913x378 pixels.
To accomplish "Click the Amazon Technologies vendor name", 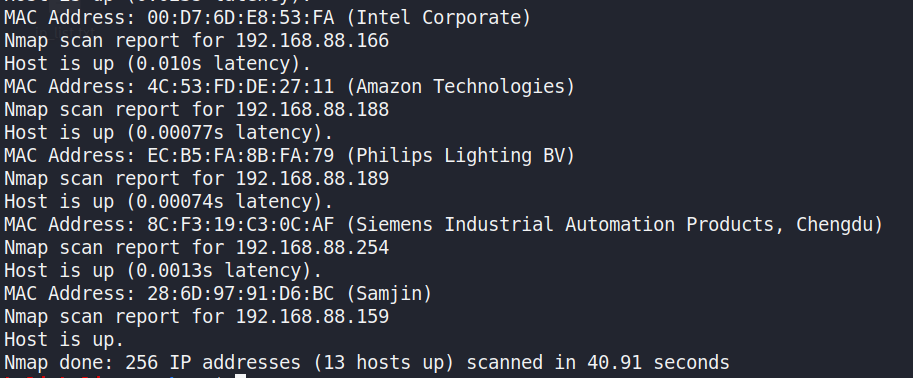I will [460, 86].
